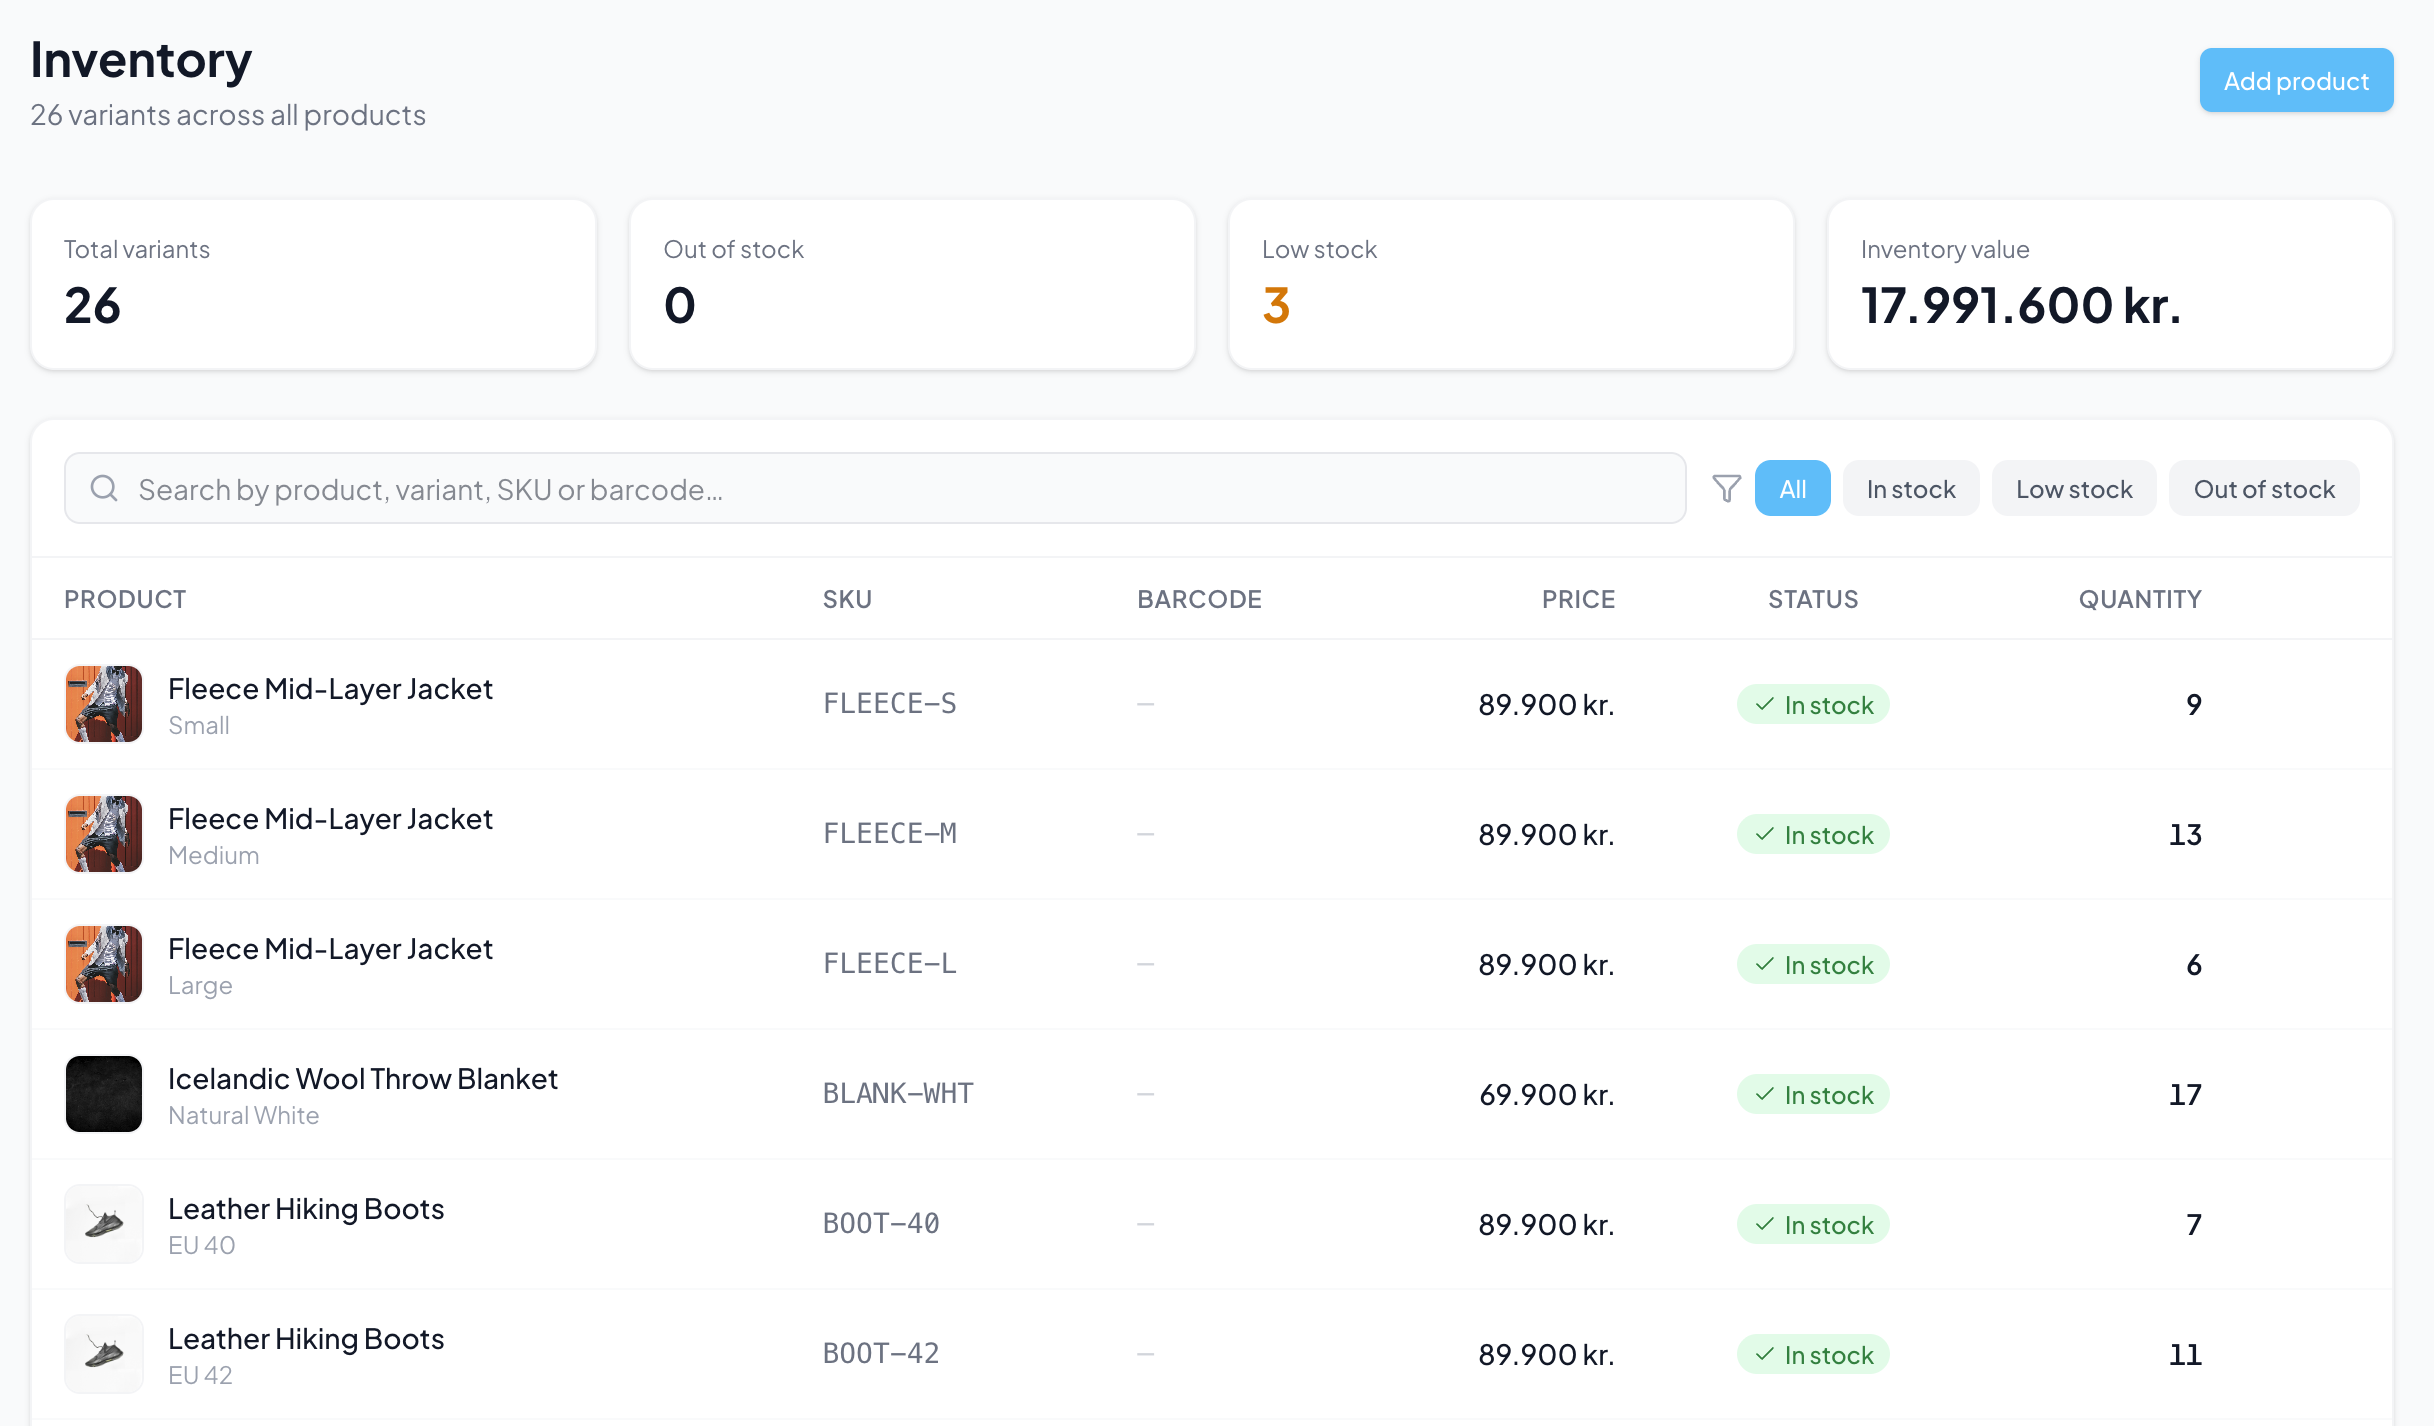Sort by the Quantity column header
Image resolution: width=2434 pixels, height=1426 pixels.
pyautogui.click(x=2140, y=599)
